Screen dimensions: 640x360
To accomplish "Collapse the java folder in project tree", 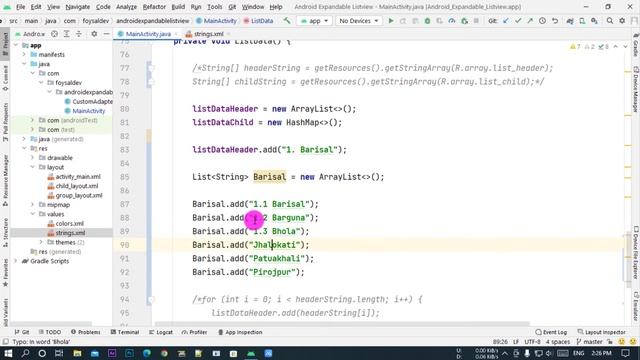I will tap(24, 64).
